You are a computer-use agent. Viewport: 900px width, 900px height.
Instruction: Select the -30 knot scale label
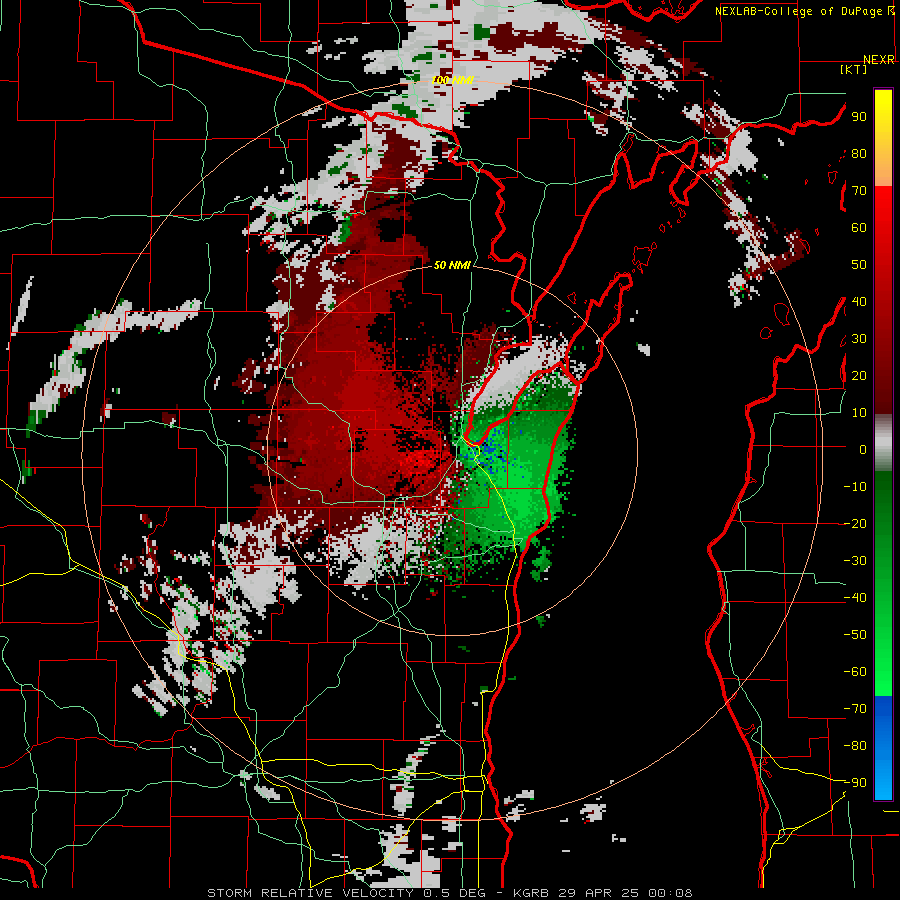[x=855, y=561]
